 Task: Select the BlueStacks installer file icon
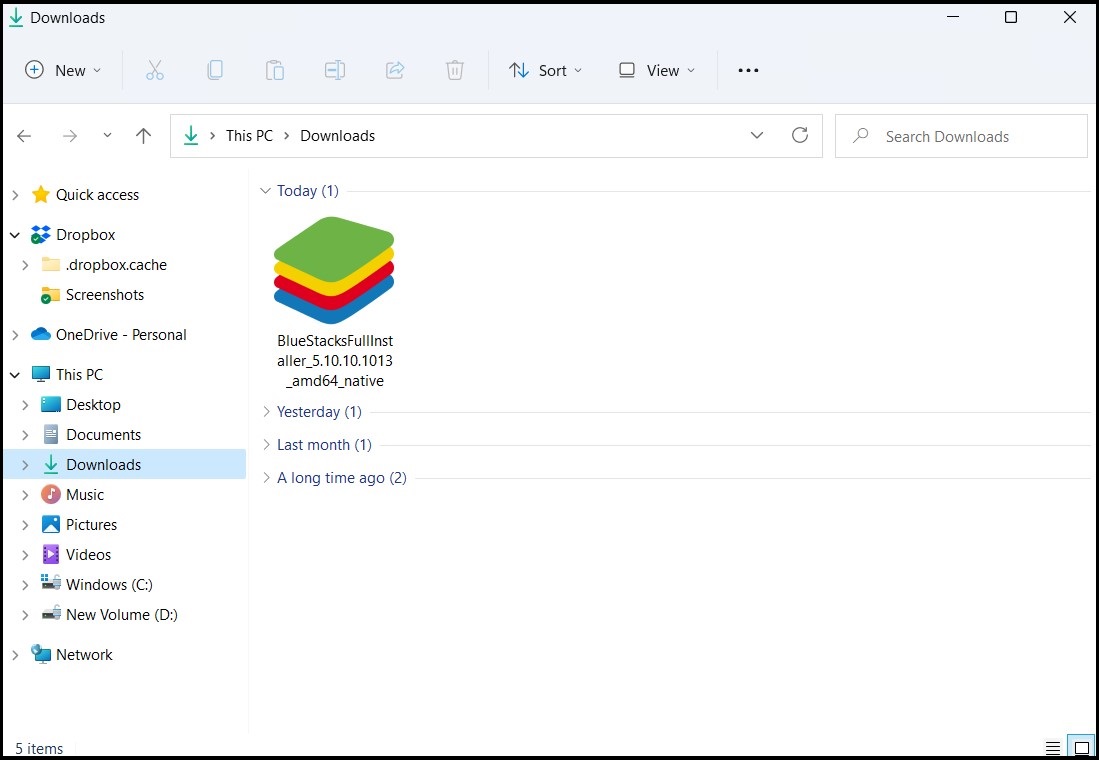pyautogui.click(x=334, y=271)
